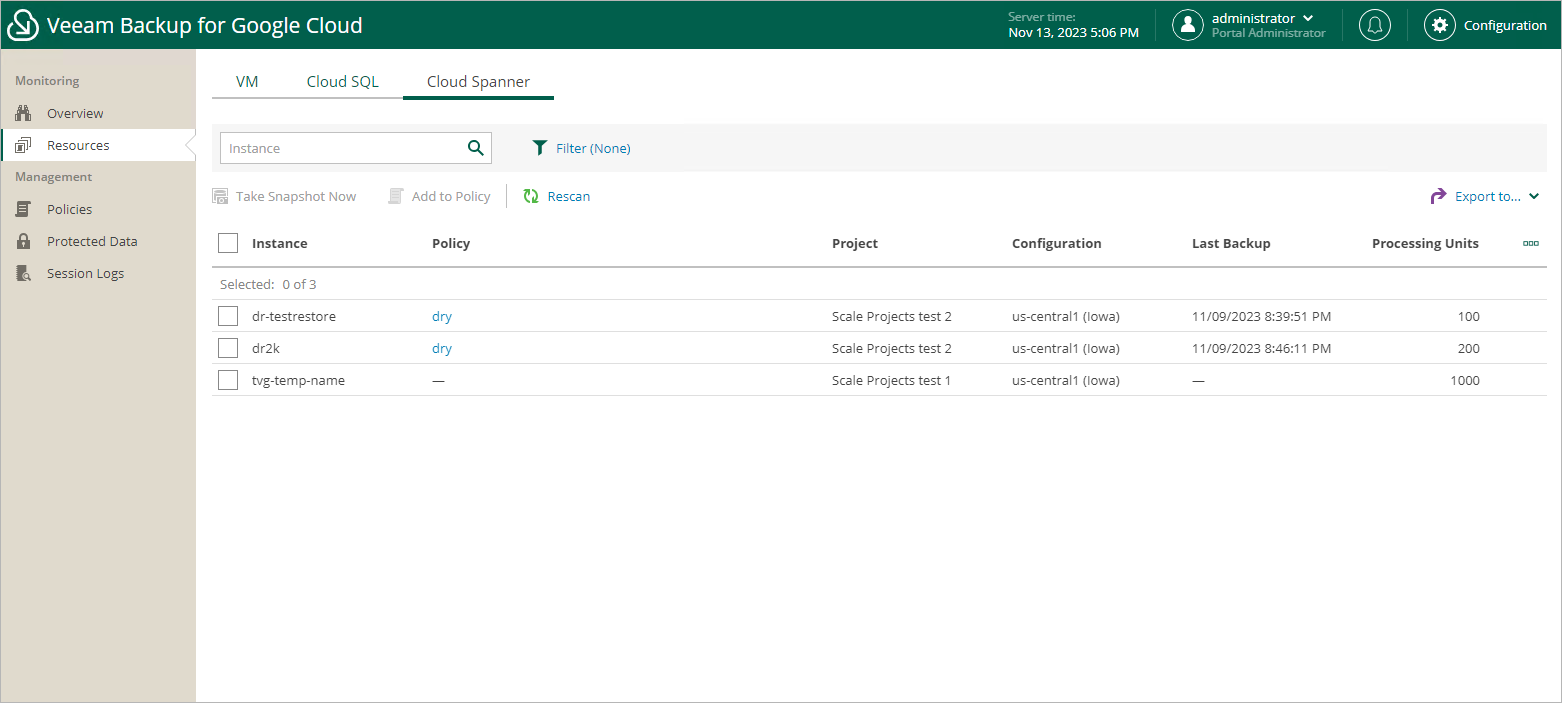Click the Take Snapshot Now icon
Image resolution: width=1562 pixels, height=703 pixels.
click(220, 196)
